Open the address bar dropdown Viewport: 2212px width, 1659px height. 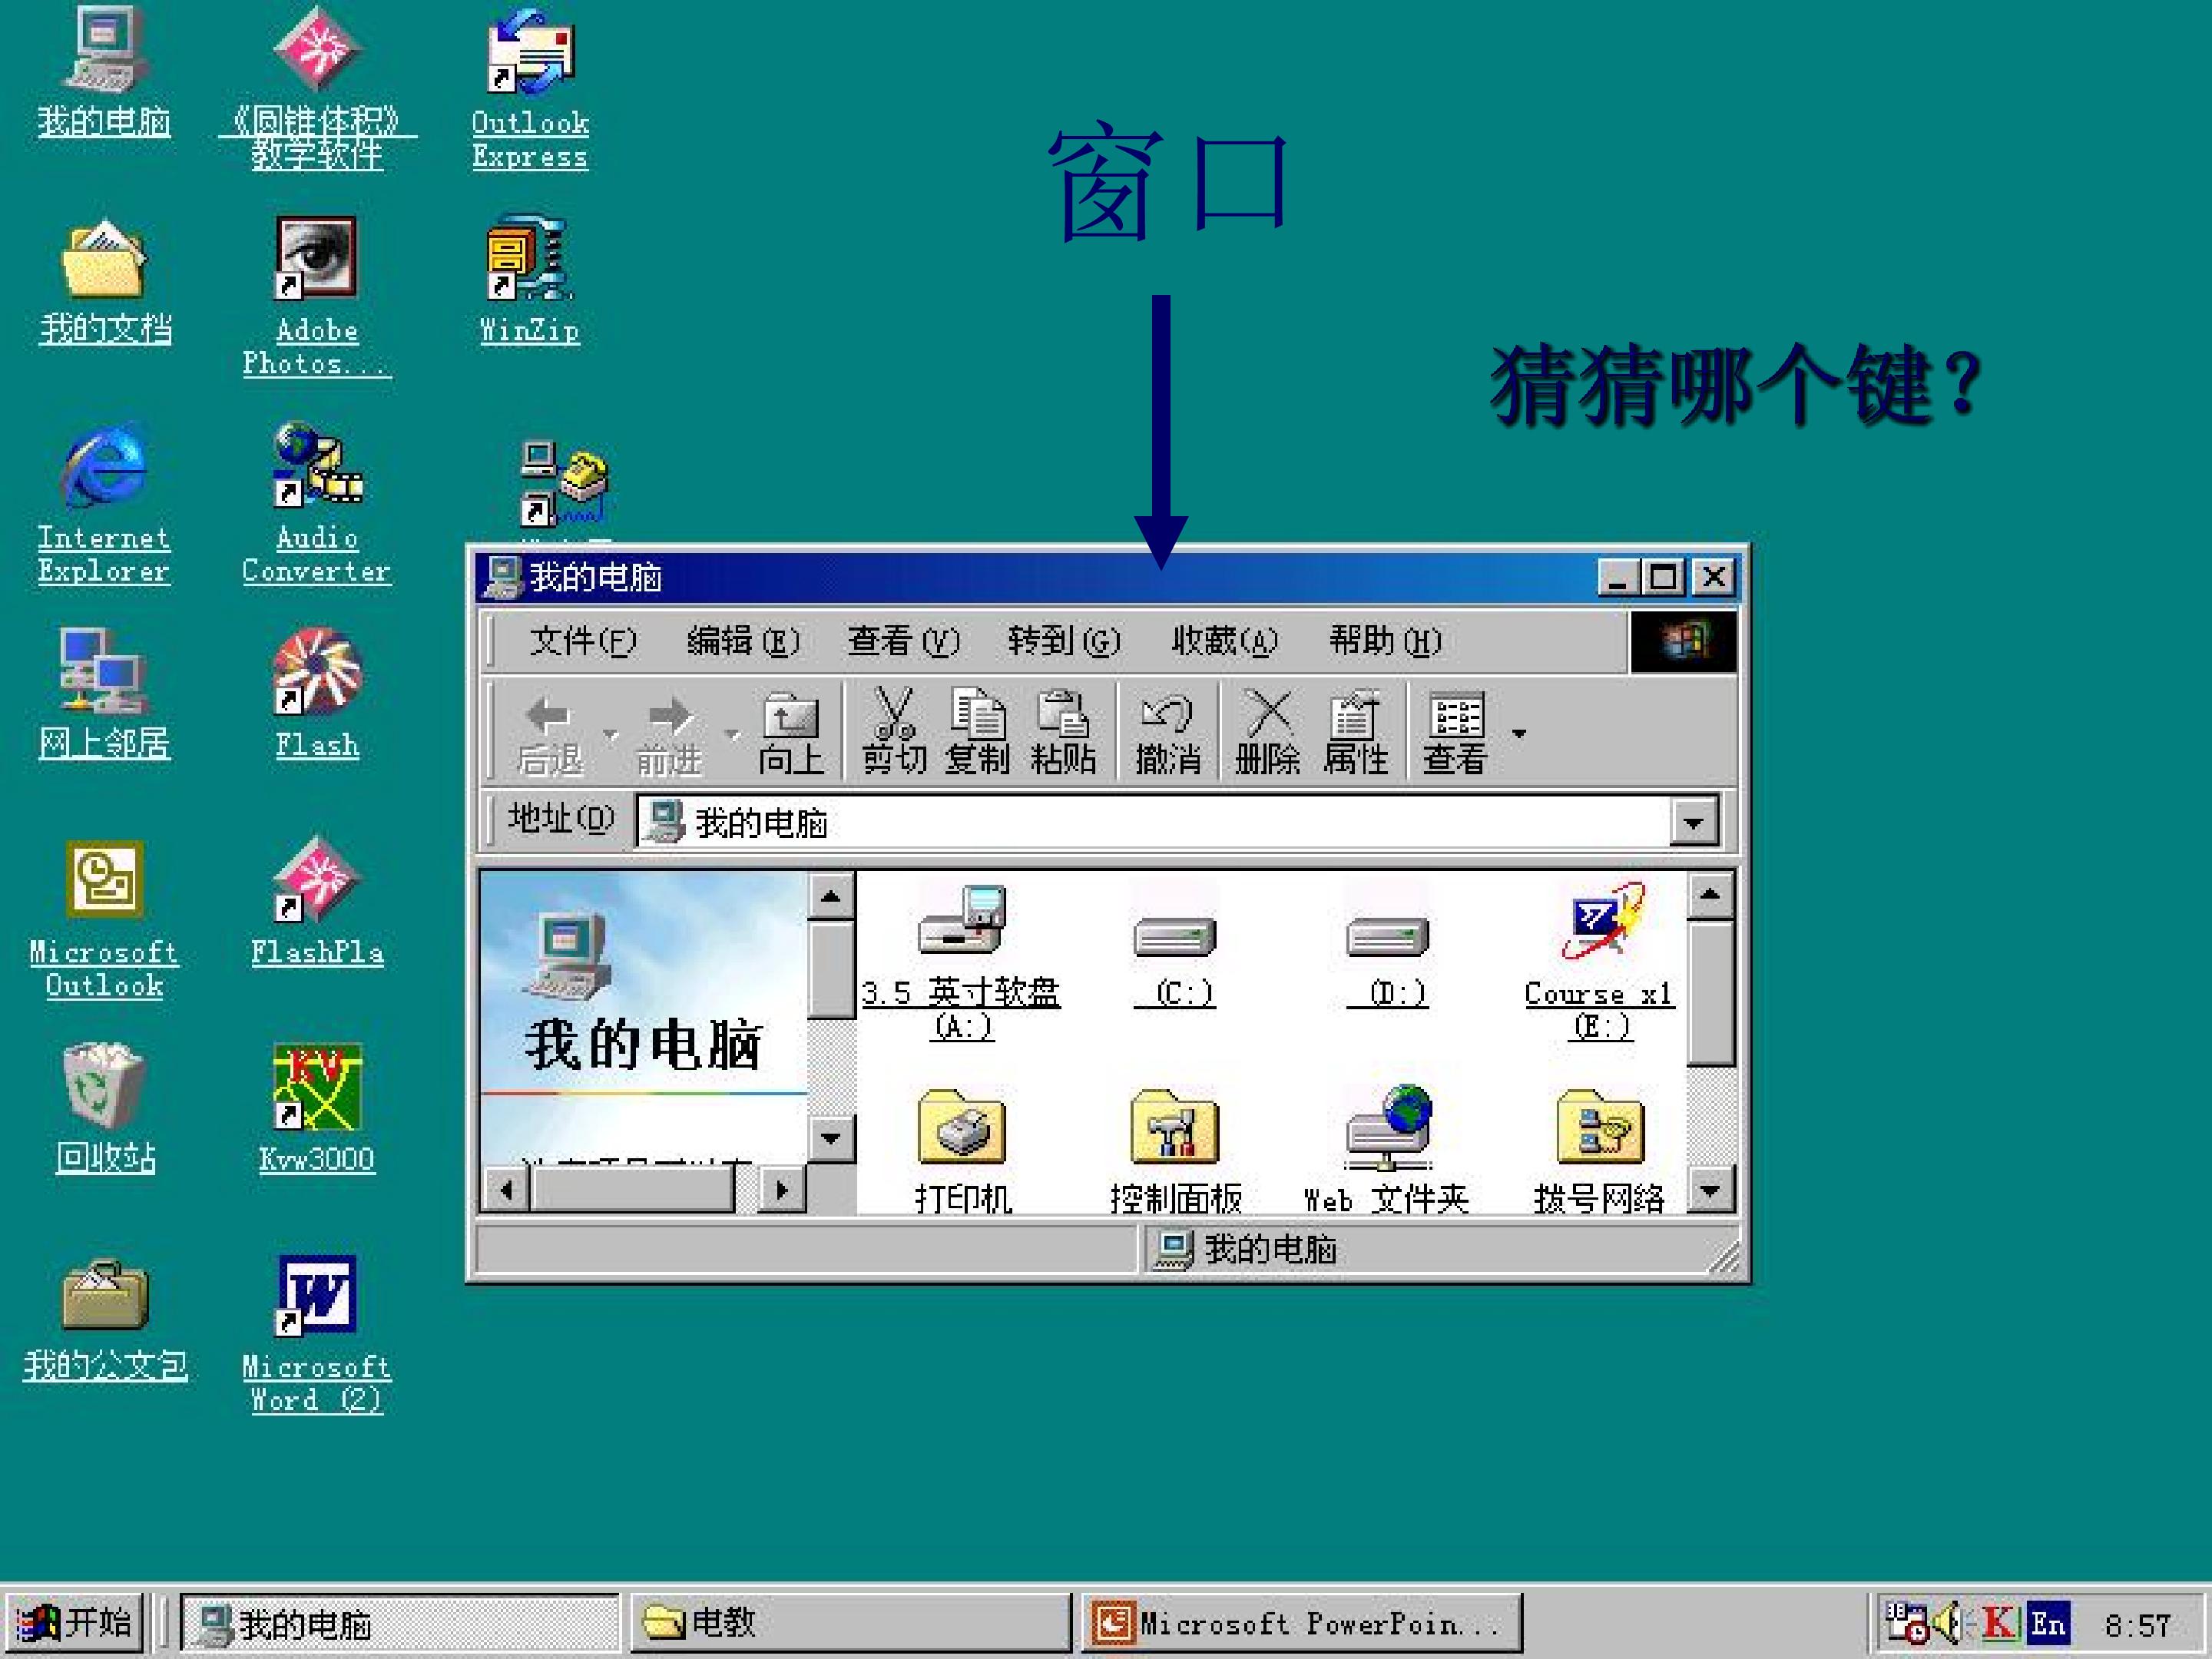point(1693,823)
